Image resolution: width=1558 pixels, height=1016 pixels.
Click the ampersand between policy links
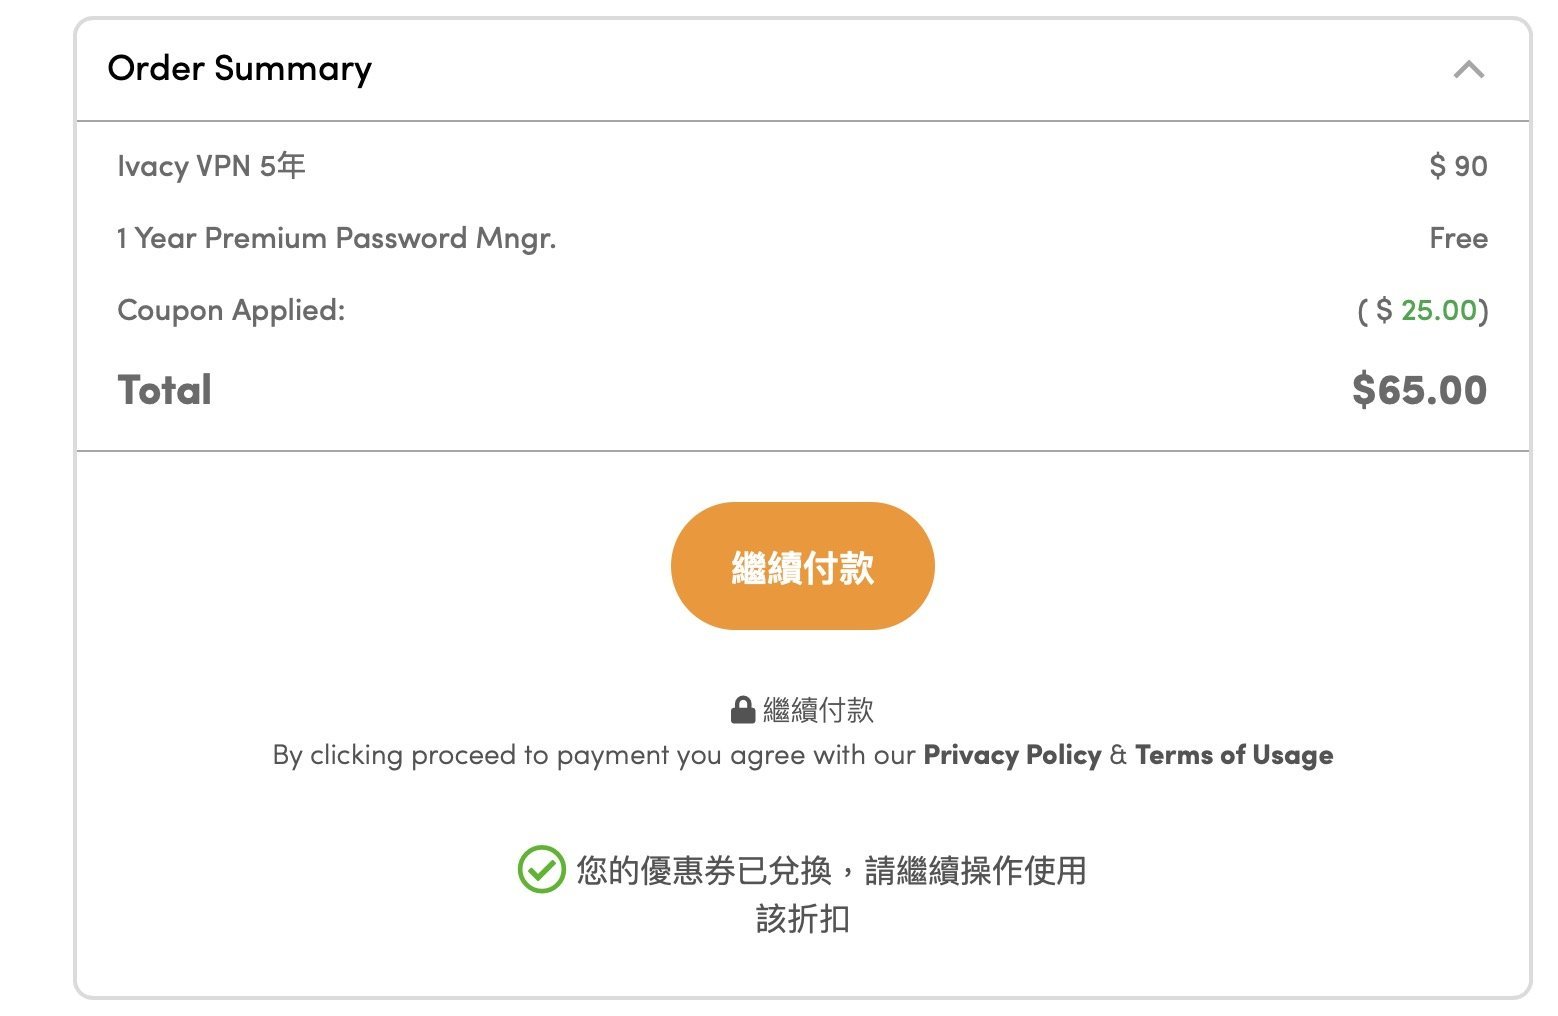coord(1118,755)
